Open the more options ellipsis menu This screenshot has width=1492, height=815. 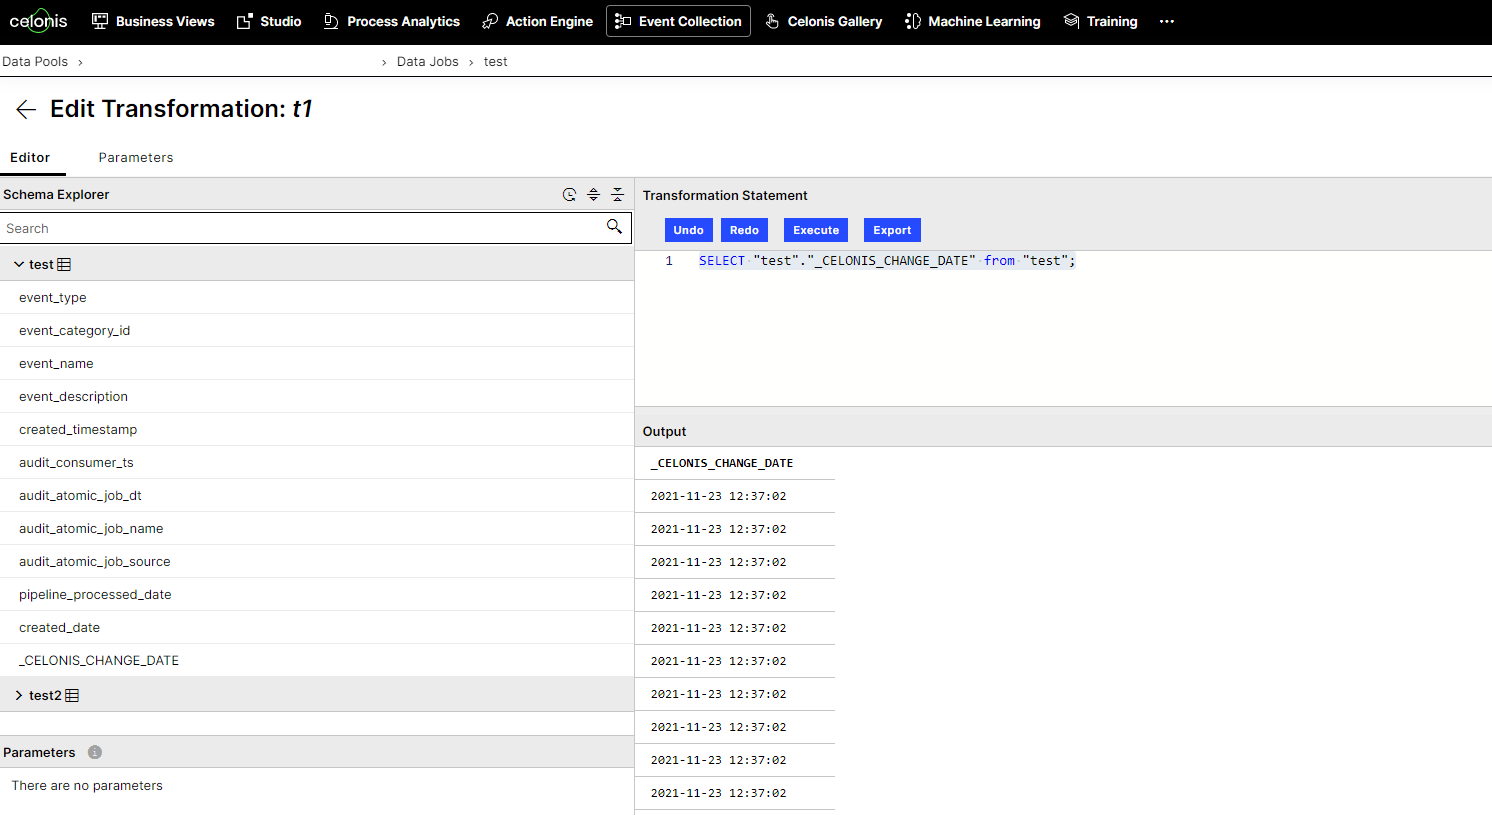tap(1167, 21)
